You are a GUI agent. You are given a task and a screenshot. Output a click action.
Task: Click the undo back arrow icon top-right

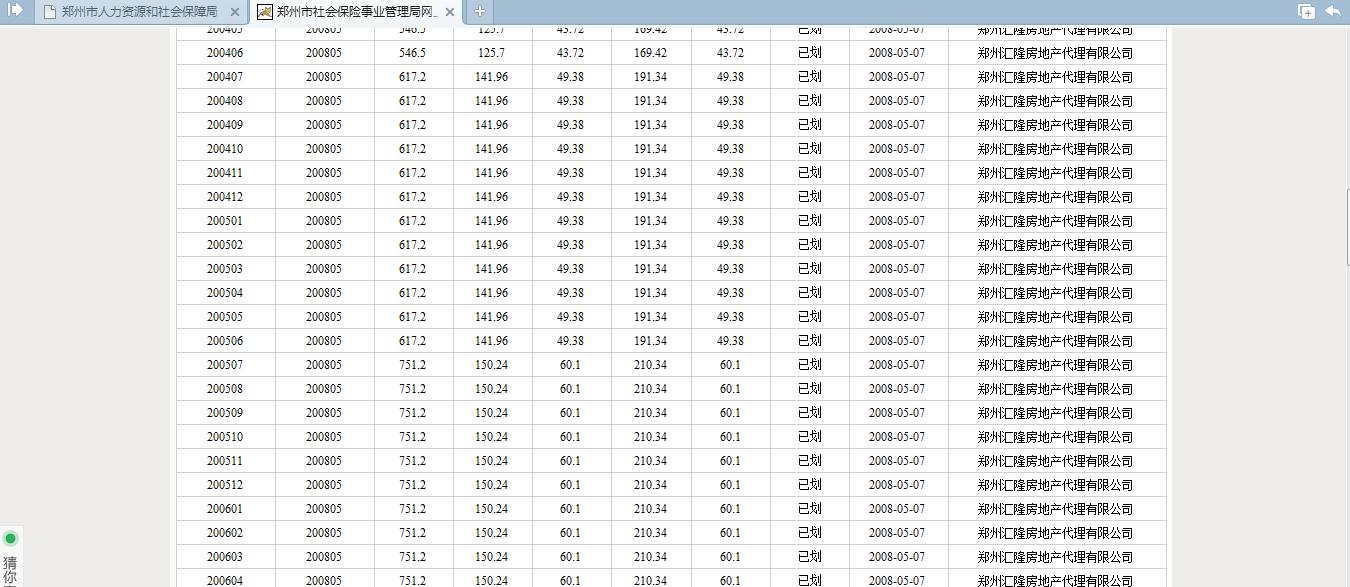[1333, 11]
